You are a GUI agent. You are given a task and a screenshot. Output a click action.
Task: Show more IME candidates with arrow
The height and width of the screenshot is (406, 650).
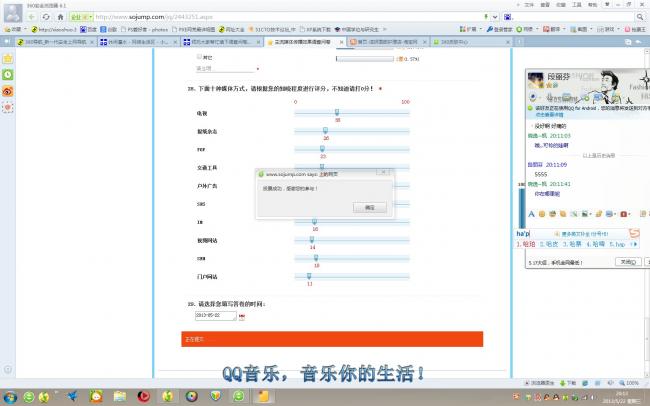click(x=636, y=244)
